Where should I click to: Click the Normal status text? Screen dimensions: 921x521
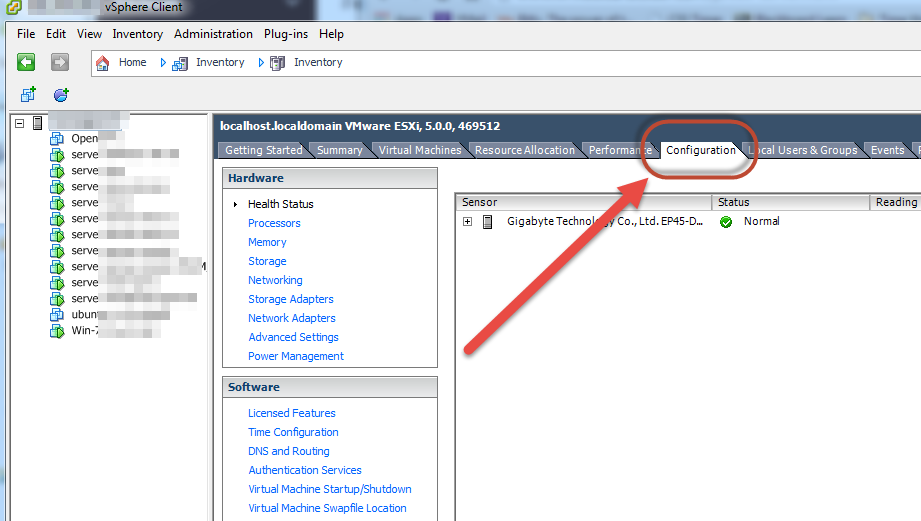[762, 221]
